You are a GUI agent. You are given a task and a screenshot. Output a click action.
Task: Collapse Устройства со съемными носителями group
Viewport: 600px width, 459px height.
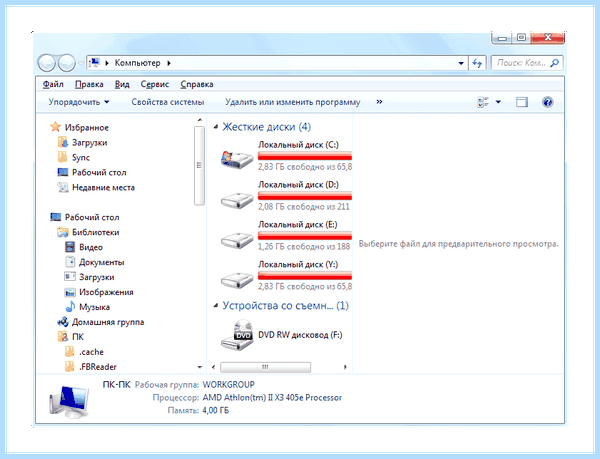(x=216, y=306)
